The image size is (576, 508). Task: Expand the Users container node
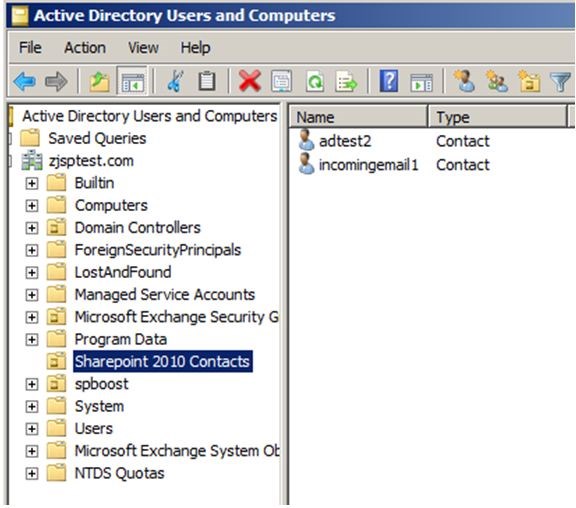(x=32, y=429)
